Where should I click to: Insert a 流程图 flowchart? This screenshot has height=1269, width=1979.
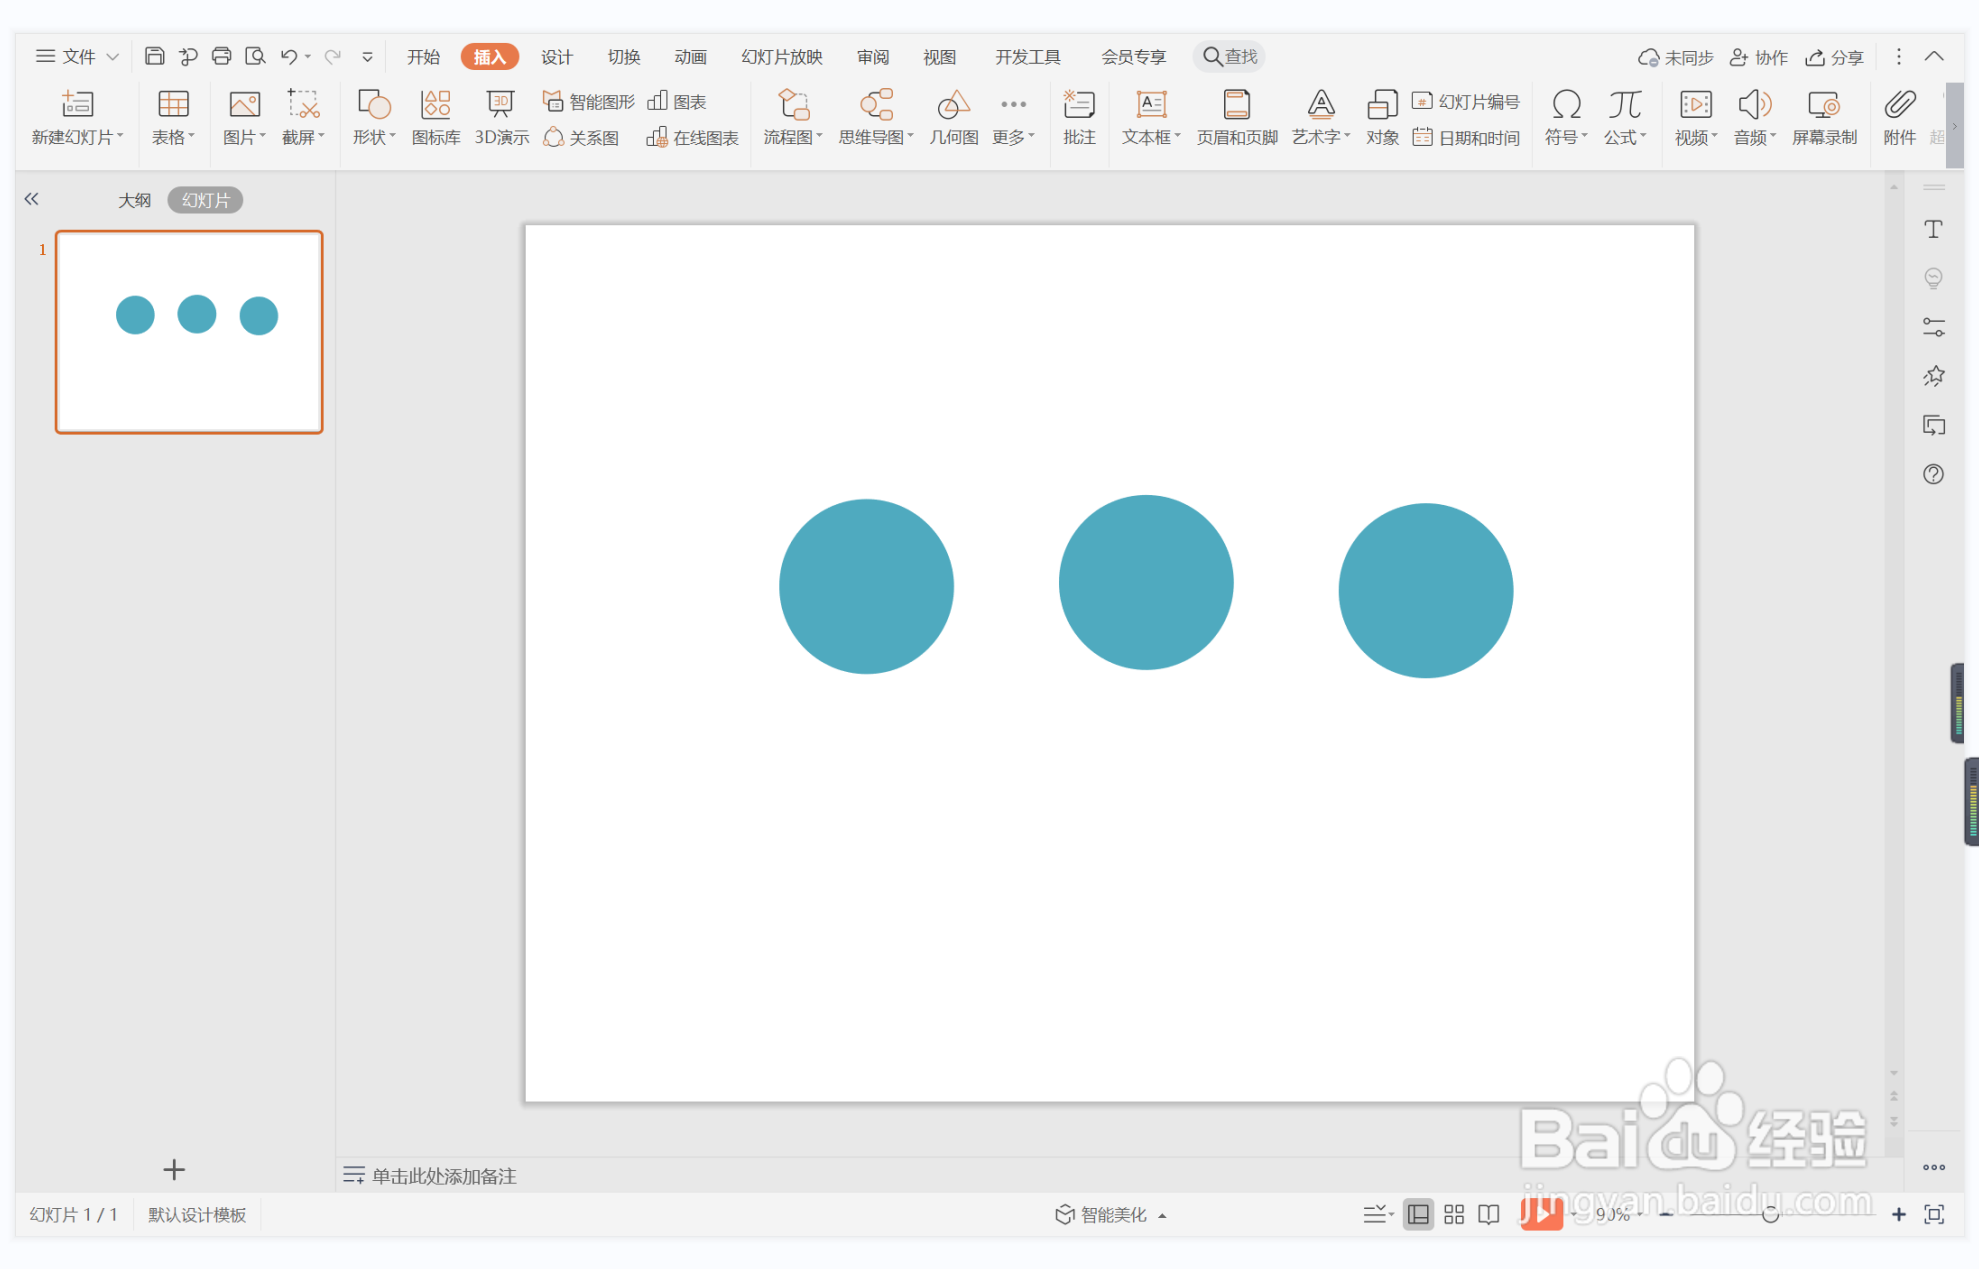[792, 117]
